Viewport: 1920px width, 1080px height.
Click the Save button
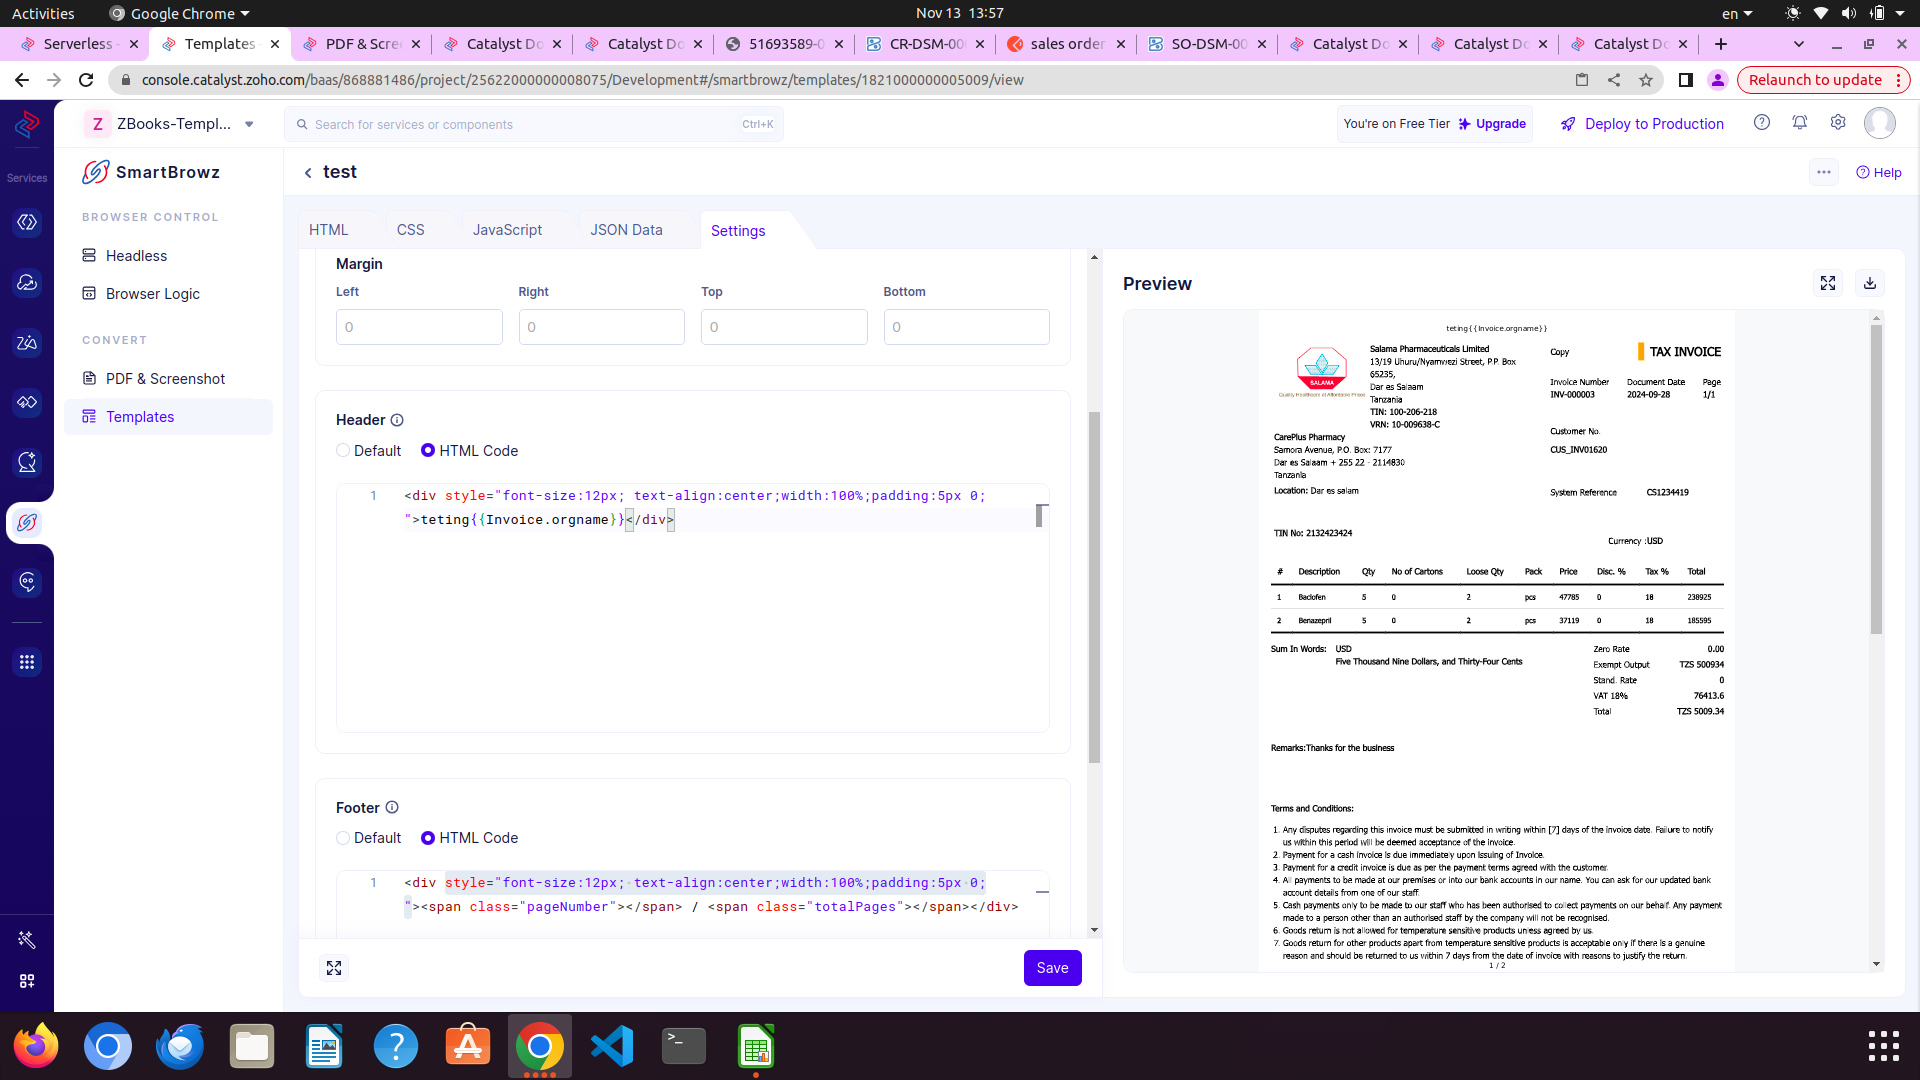[1052, 968]
